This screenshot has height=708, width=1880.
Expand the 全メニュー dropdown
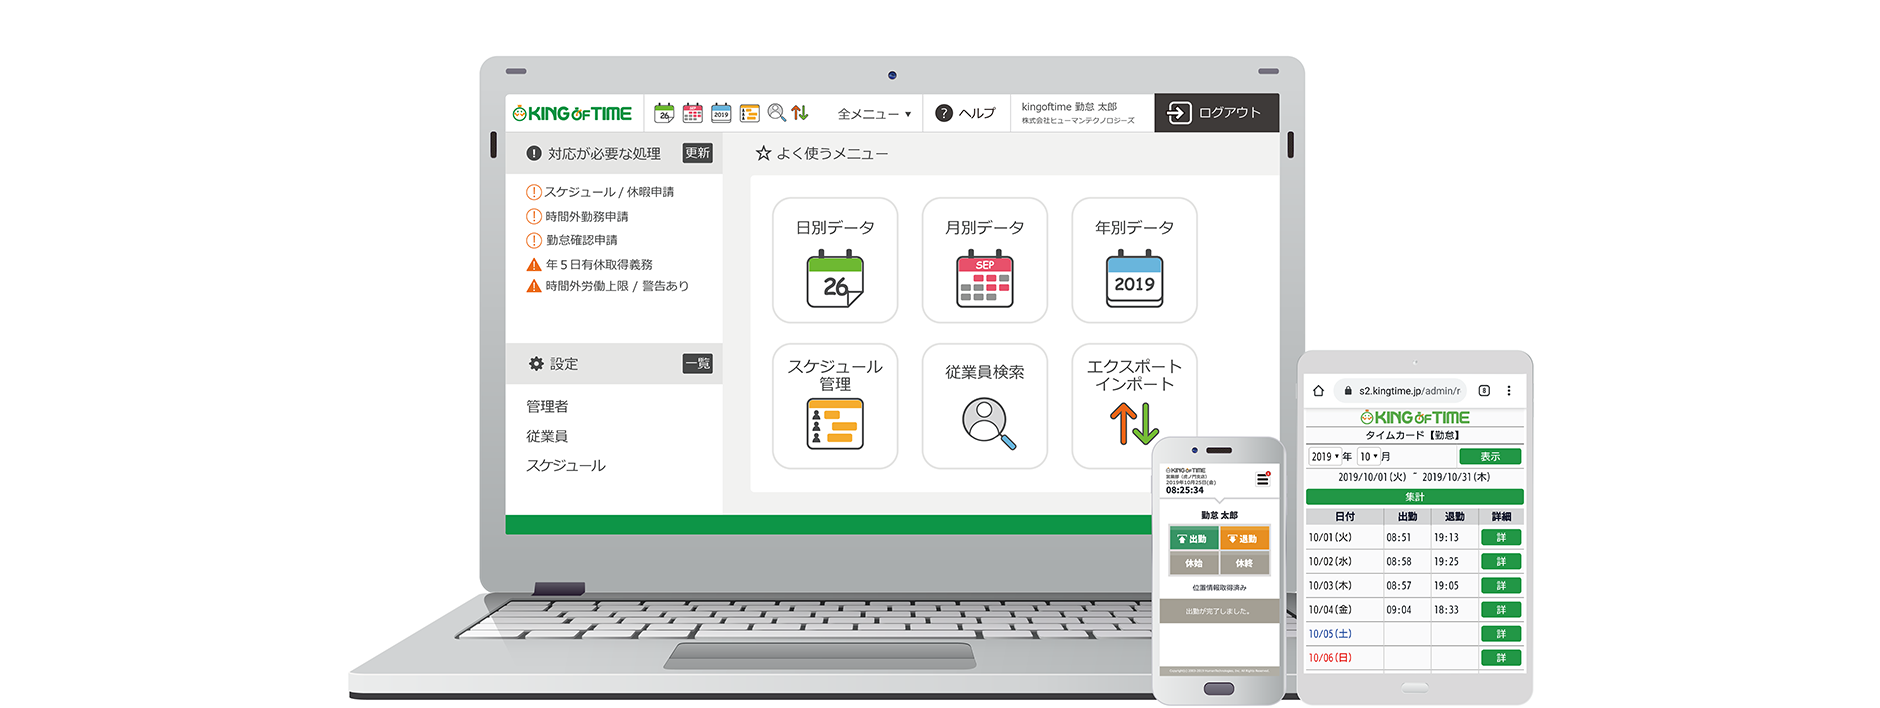pyautogui.click(x=874, y=114)
